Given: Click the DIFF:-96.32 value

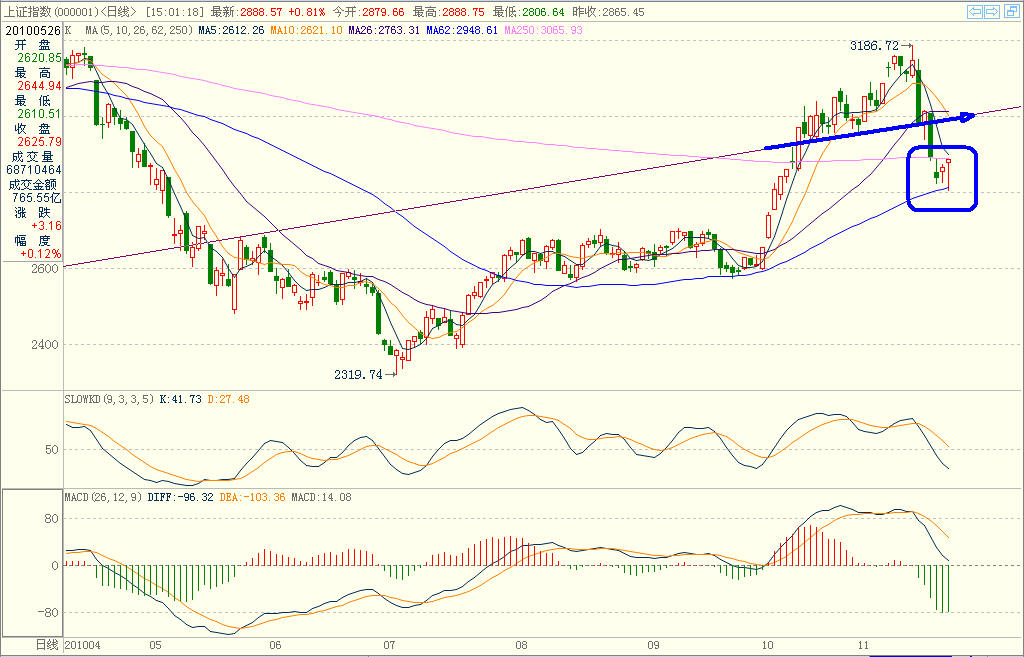Looking at the screenshot, I should point(180,498).
